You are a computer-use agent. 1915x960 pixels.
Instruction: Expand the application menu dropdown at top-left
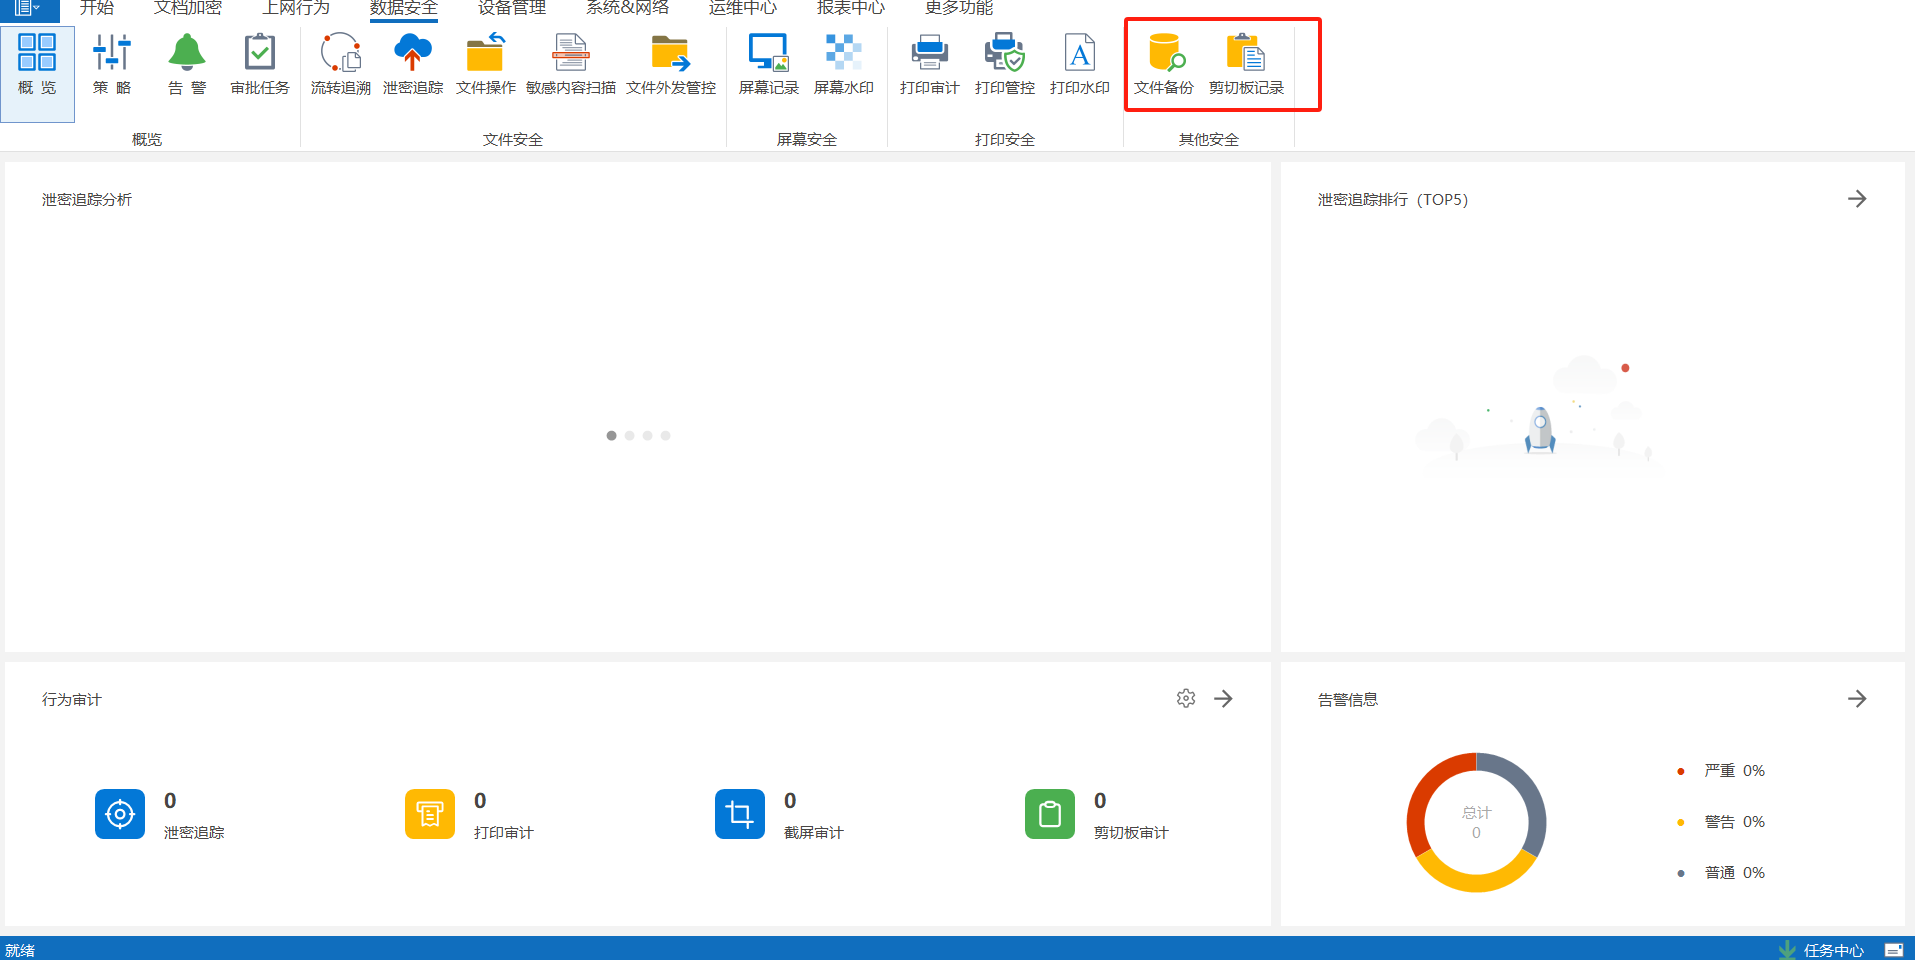click(28, 9)
